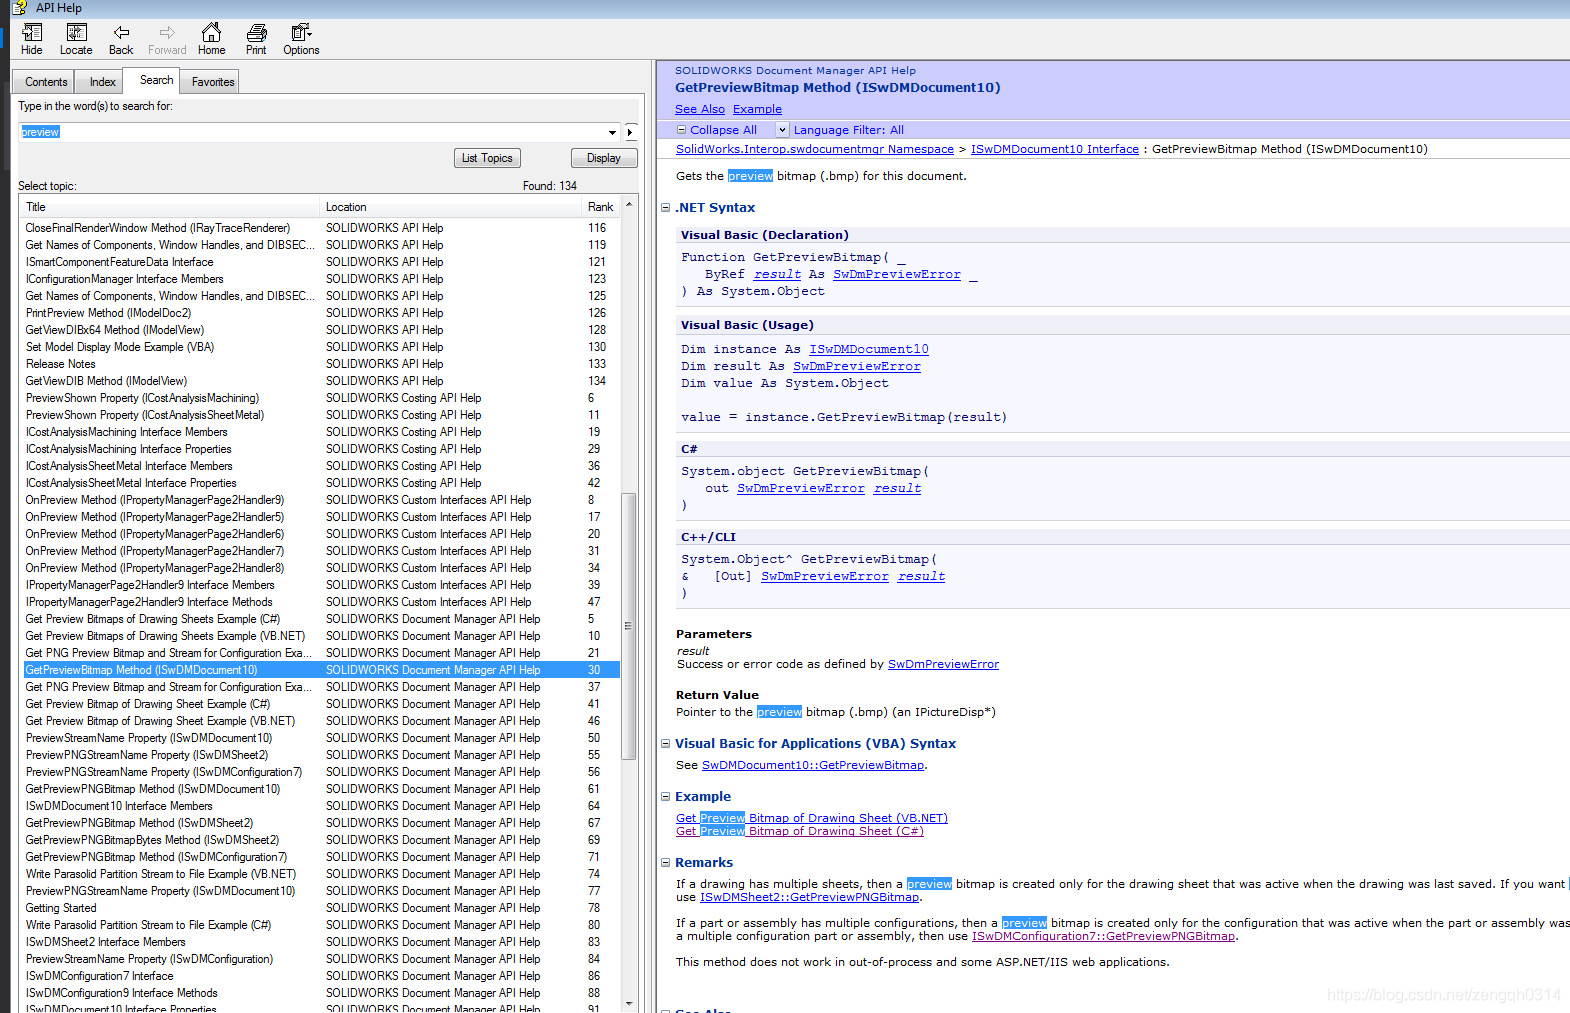This screenshot has height=1013, width=1570.
Task: Open Home page from toolbar
Action: [211, 39]
